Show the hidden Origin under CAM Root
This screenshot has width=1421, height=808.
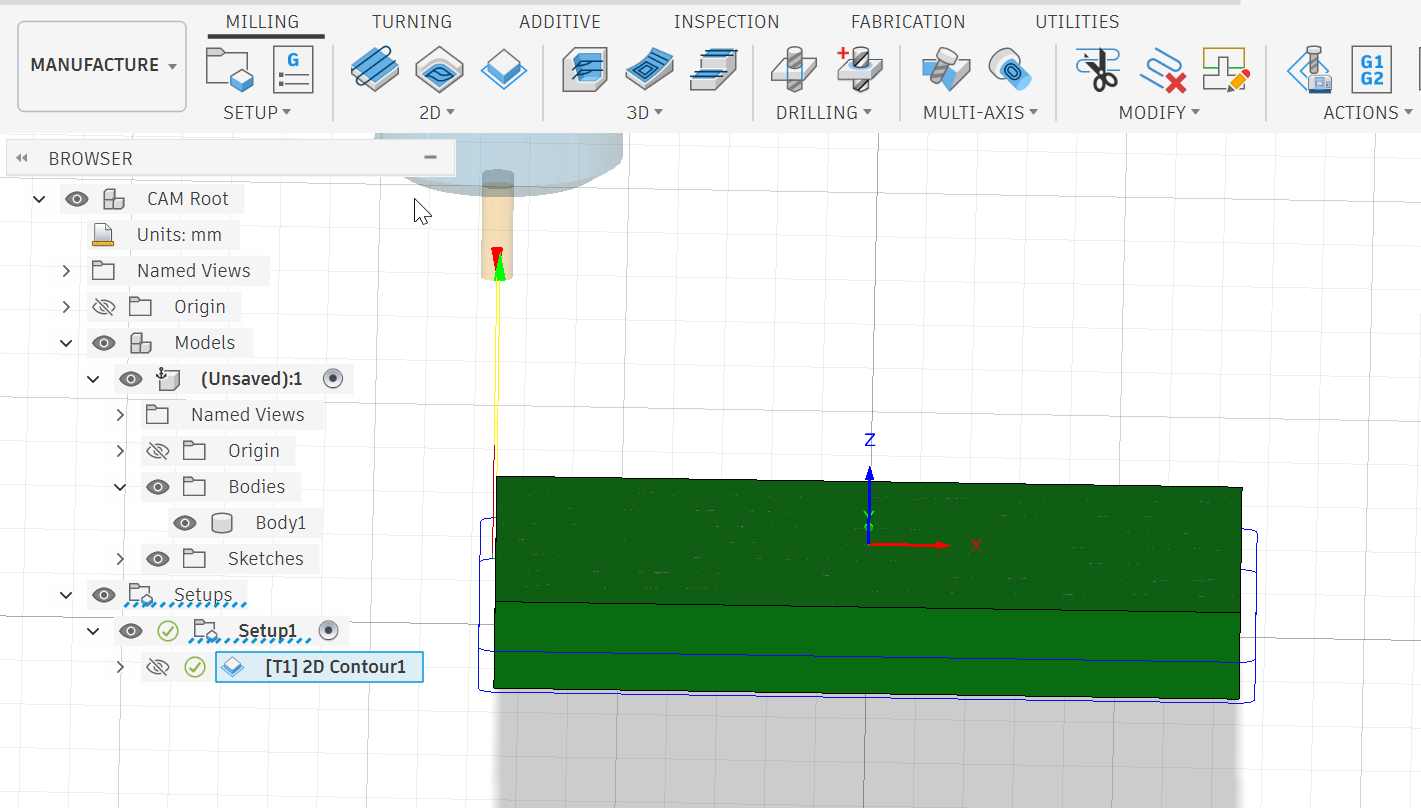(104, 307)
